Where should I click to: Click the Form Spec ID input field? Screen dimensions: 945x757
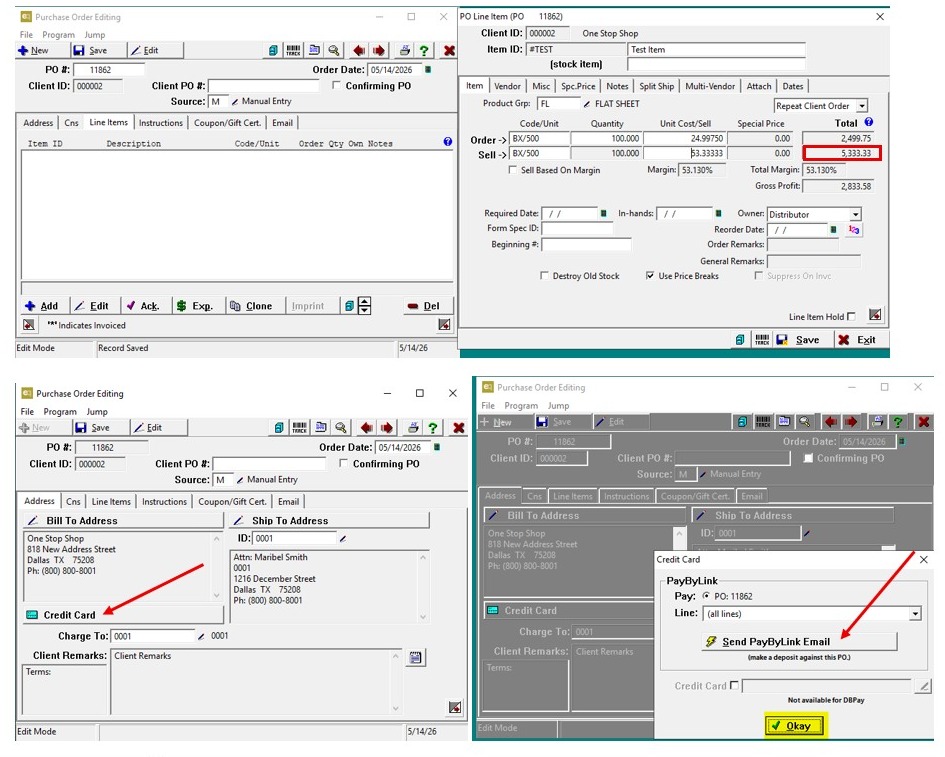click(x=577, y=228)
